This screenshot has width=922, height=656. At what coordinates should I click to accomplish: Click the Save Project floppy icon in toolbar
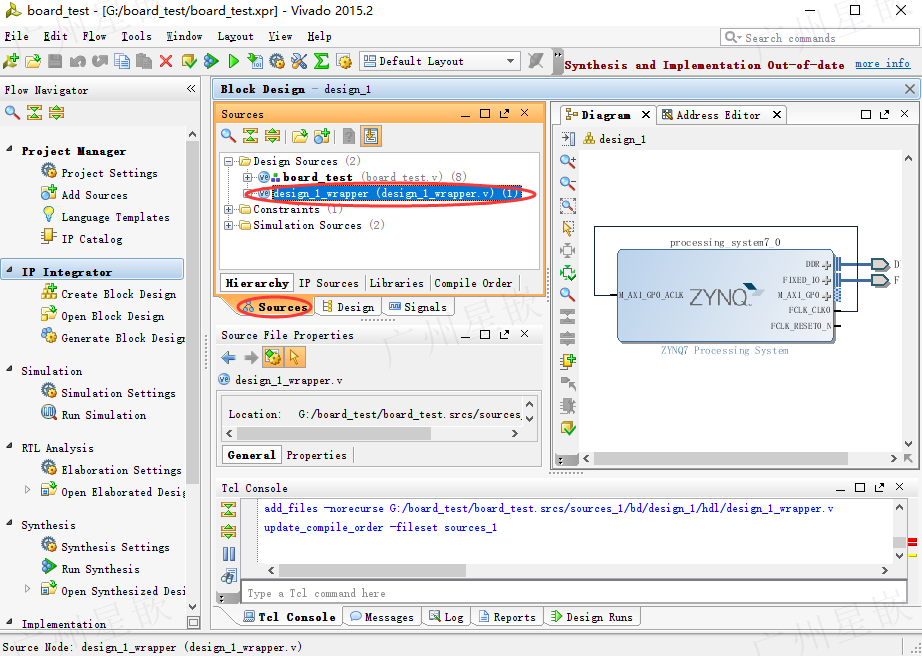pos(55,61)
